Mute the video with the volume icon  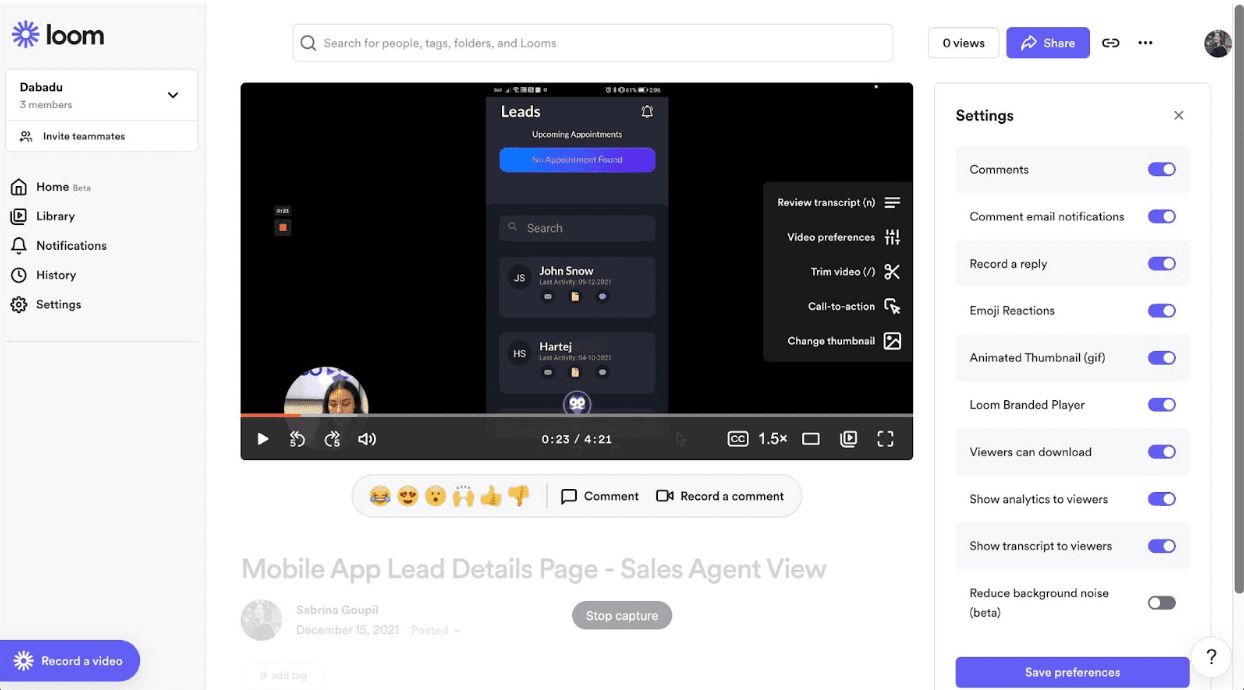click(367, 439)
